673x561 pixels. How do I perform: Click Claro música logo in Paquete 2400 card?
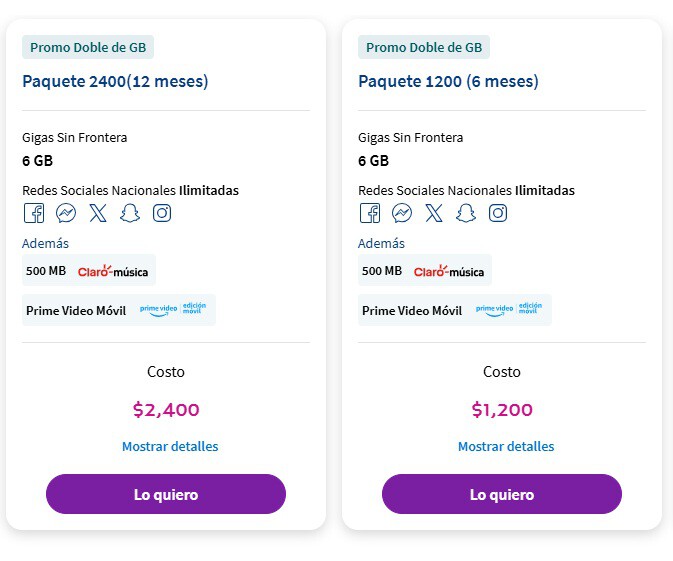(x=112, y=271)
